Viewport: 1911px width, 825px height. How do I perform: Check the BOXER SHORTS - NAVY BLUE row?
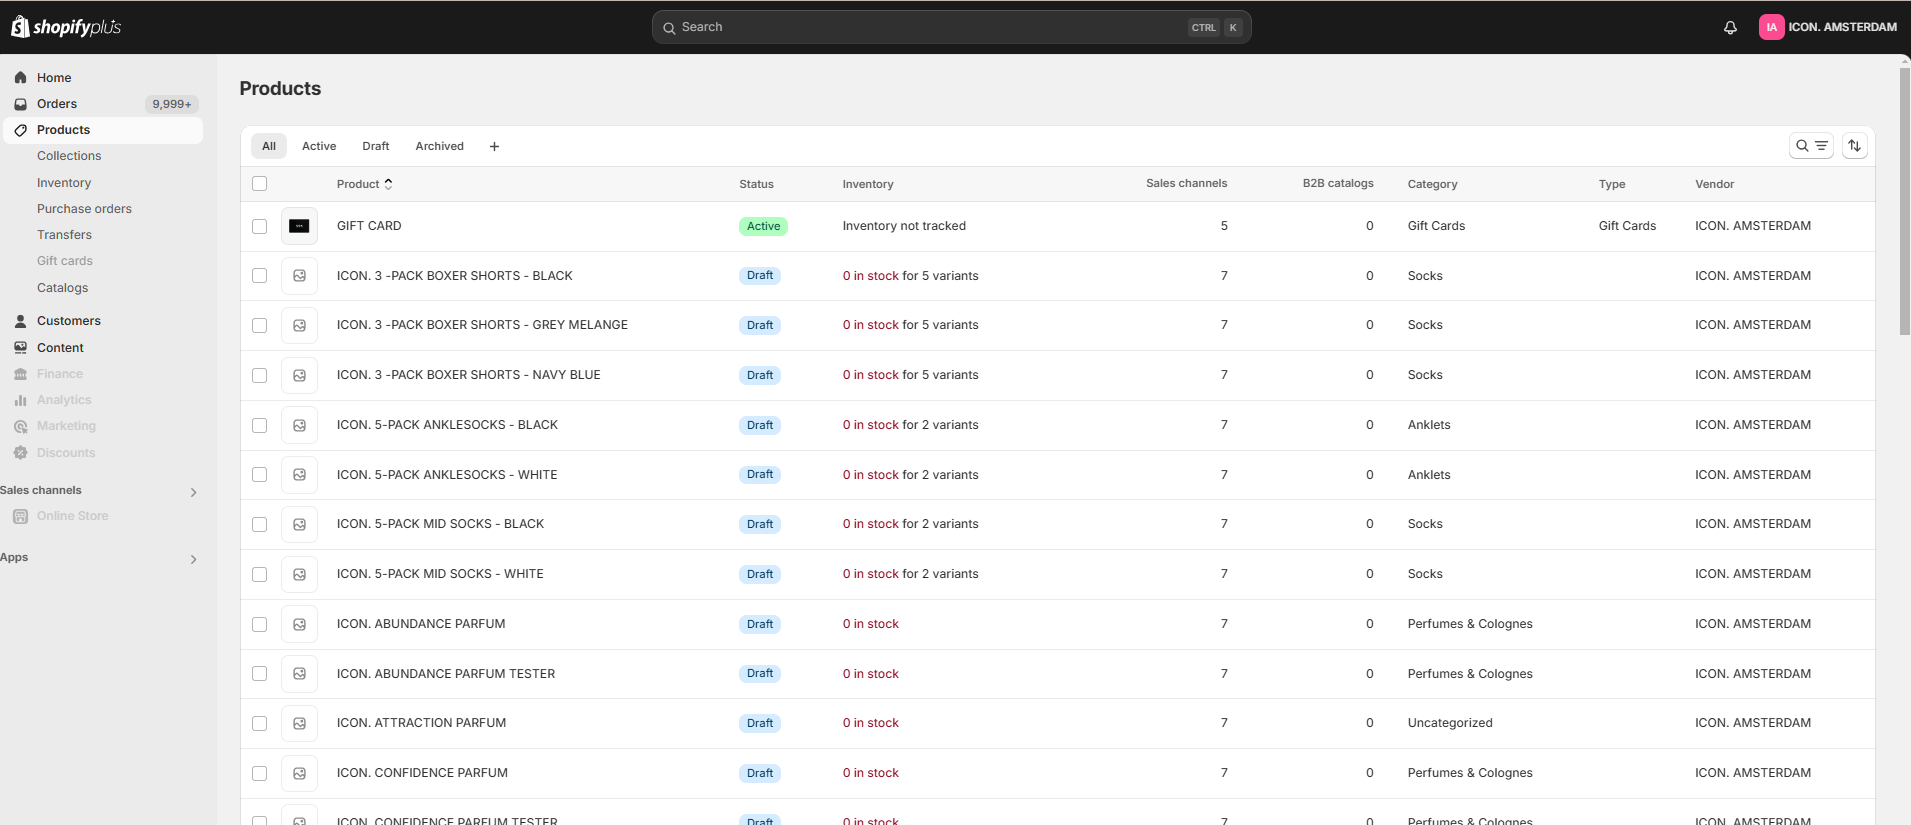click(260, 375)
